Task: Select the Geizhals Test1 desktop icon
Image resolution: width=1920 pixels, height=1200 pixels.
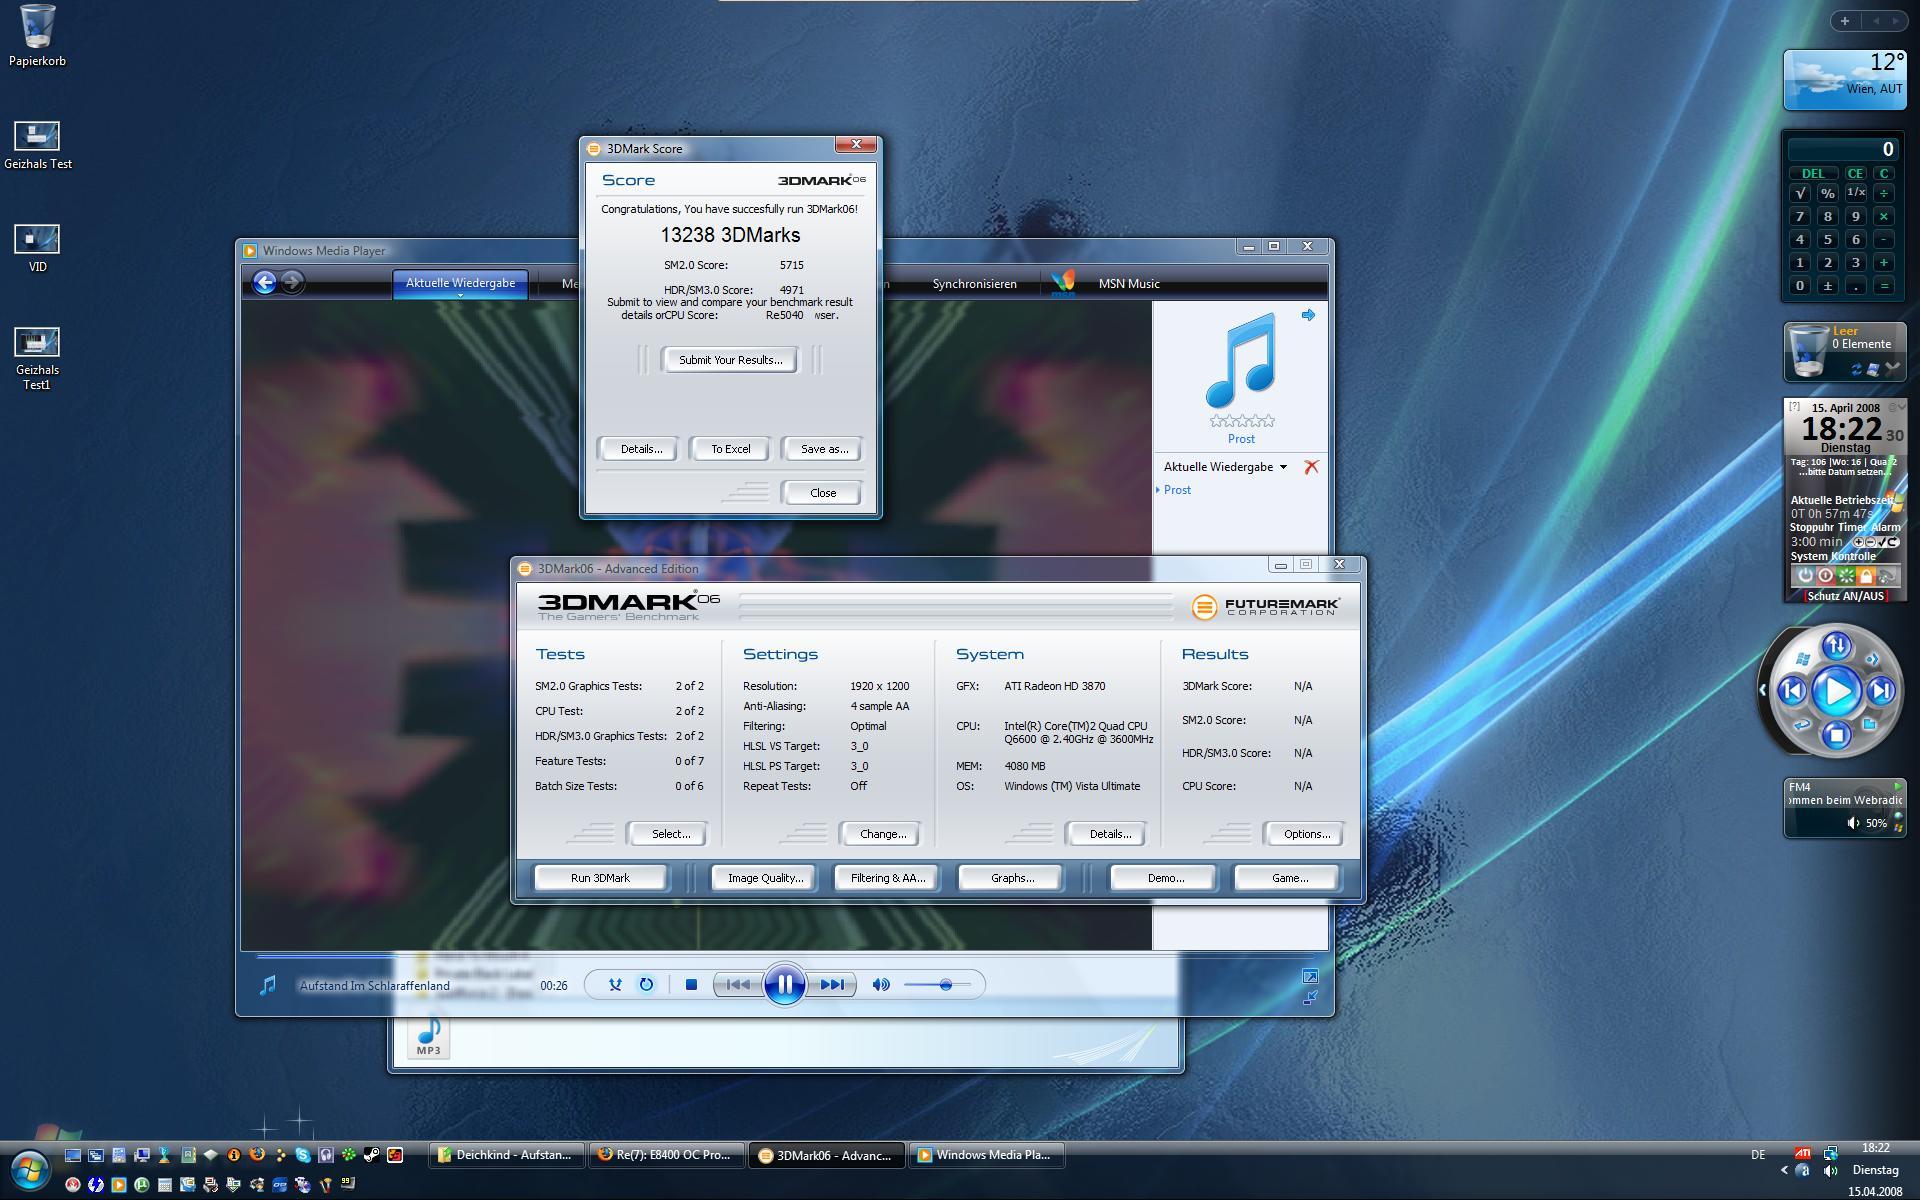Action: point(37,358)
